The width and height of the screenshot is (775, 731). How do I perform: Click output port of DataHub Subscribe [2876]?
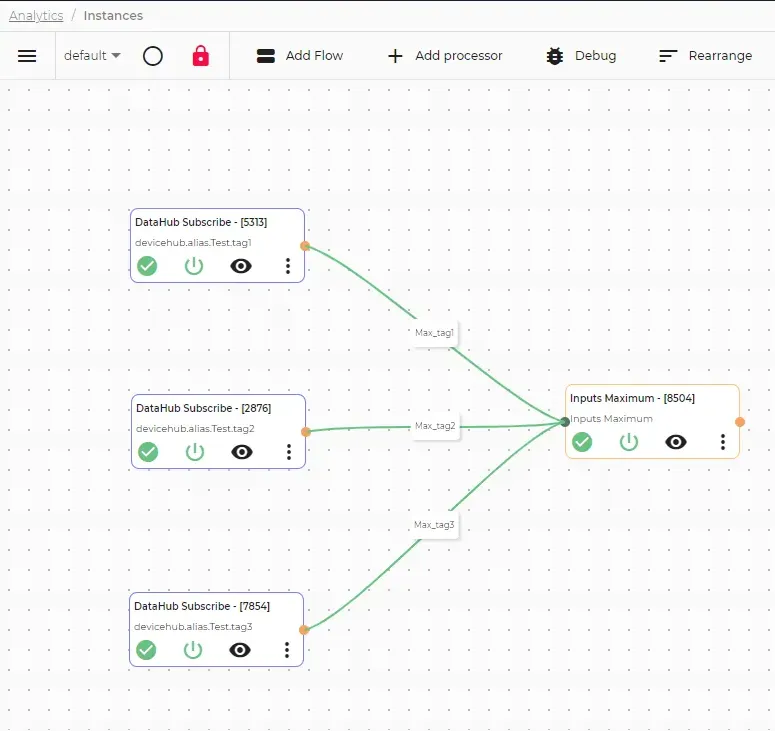coord(306,432)
